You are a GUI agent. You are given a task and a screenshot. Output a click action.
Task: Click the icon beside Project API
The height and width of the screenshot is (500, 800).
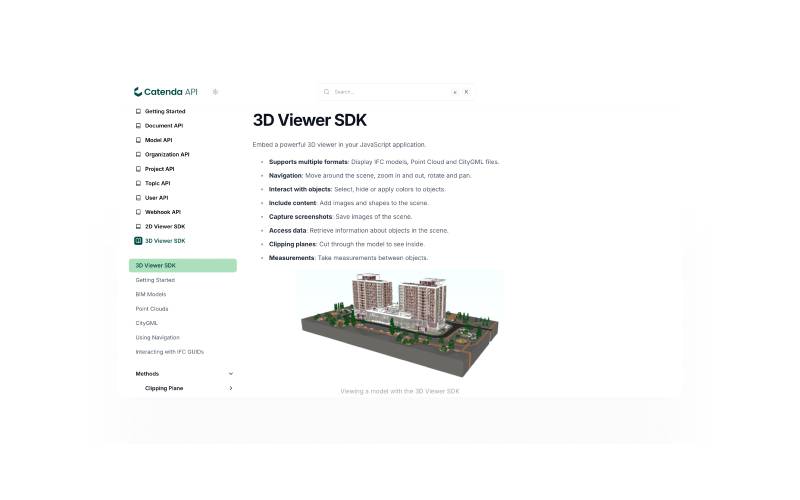[x=138, y=169]
